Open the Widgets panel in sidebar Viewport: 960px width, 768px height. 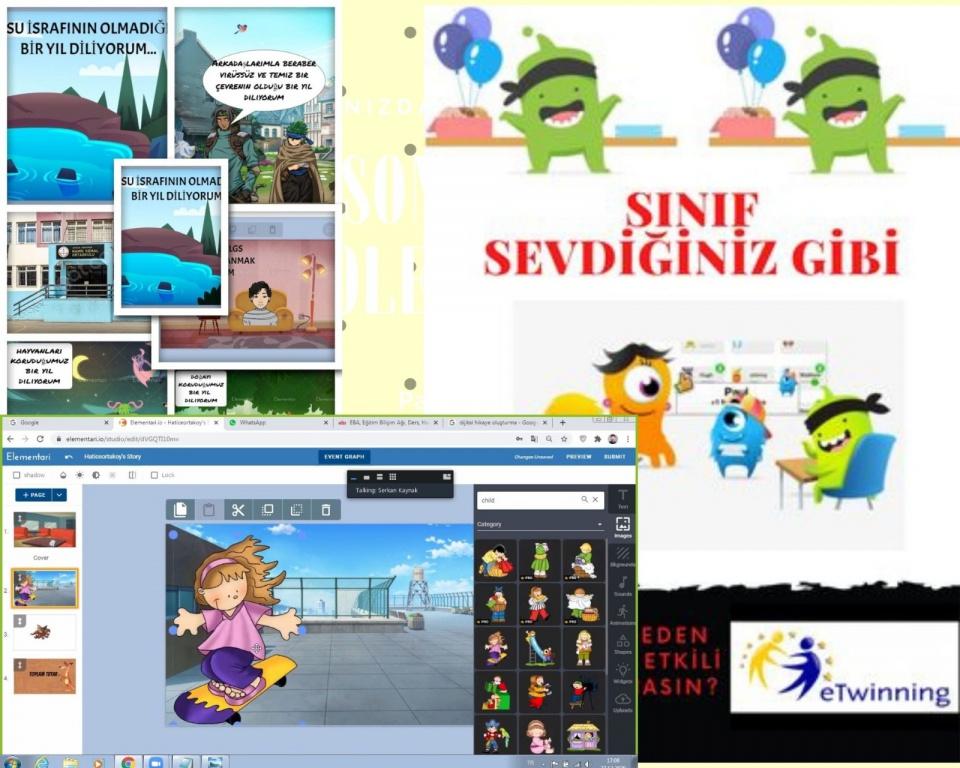622,673
